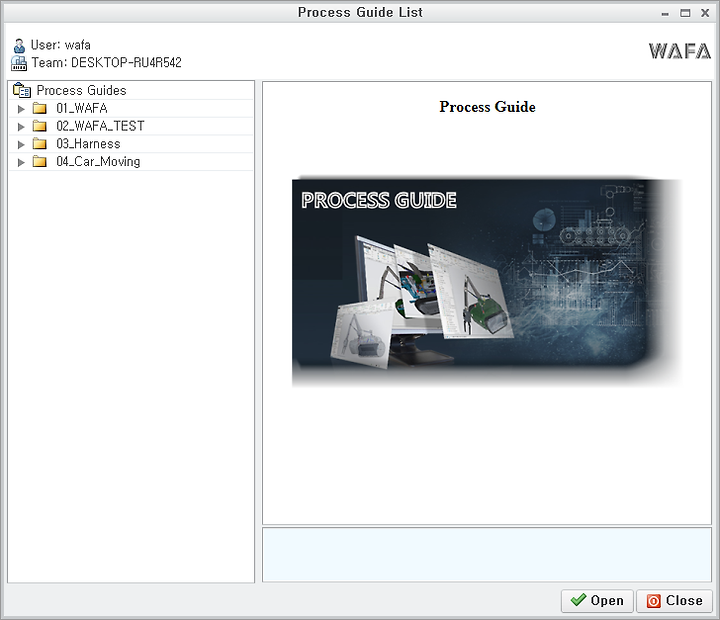Select the 01_WAFA tree row label

[82, 108]
